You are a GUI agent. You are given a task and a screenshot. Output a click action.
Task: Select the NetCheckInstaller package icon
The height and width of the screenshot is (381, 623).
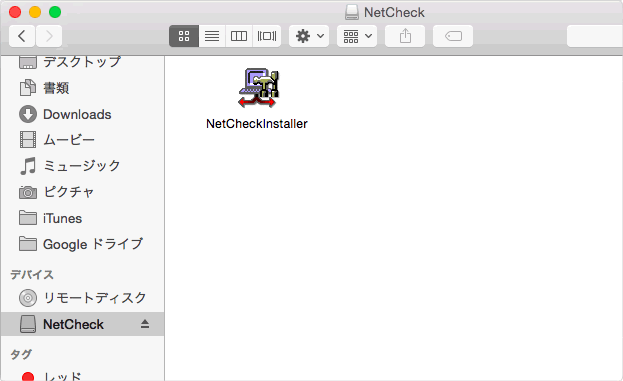tap(258, 88)
